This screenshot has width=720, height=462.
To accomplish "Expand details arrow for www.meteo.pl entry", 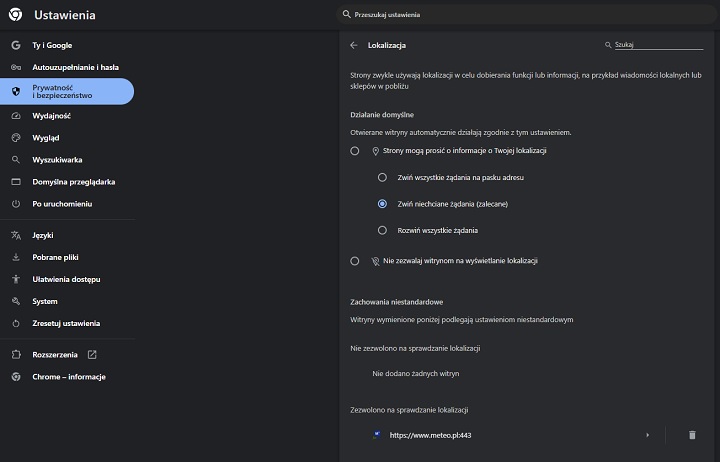I will (x=648, y=435).
